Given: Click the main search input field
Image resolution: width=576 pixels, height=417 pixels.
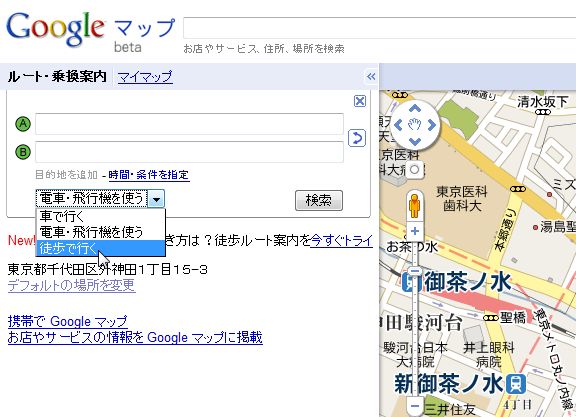Looking at the screenshot, I should pyautogui.click(x=379, y=28).
